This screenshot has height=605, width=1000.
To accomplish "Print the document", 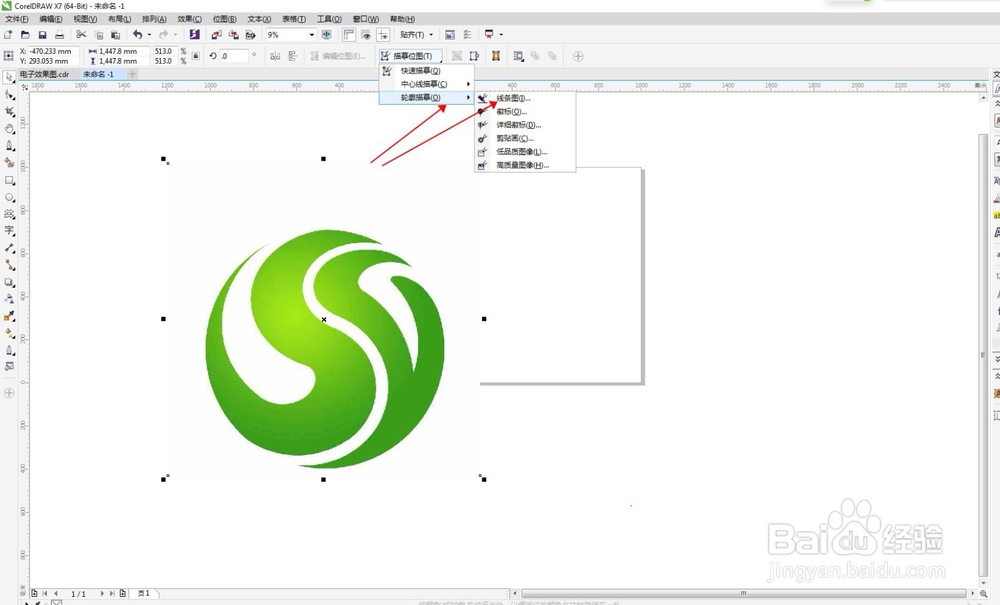I will [x=59, y=34].
